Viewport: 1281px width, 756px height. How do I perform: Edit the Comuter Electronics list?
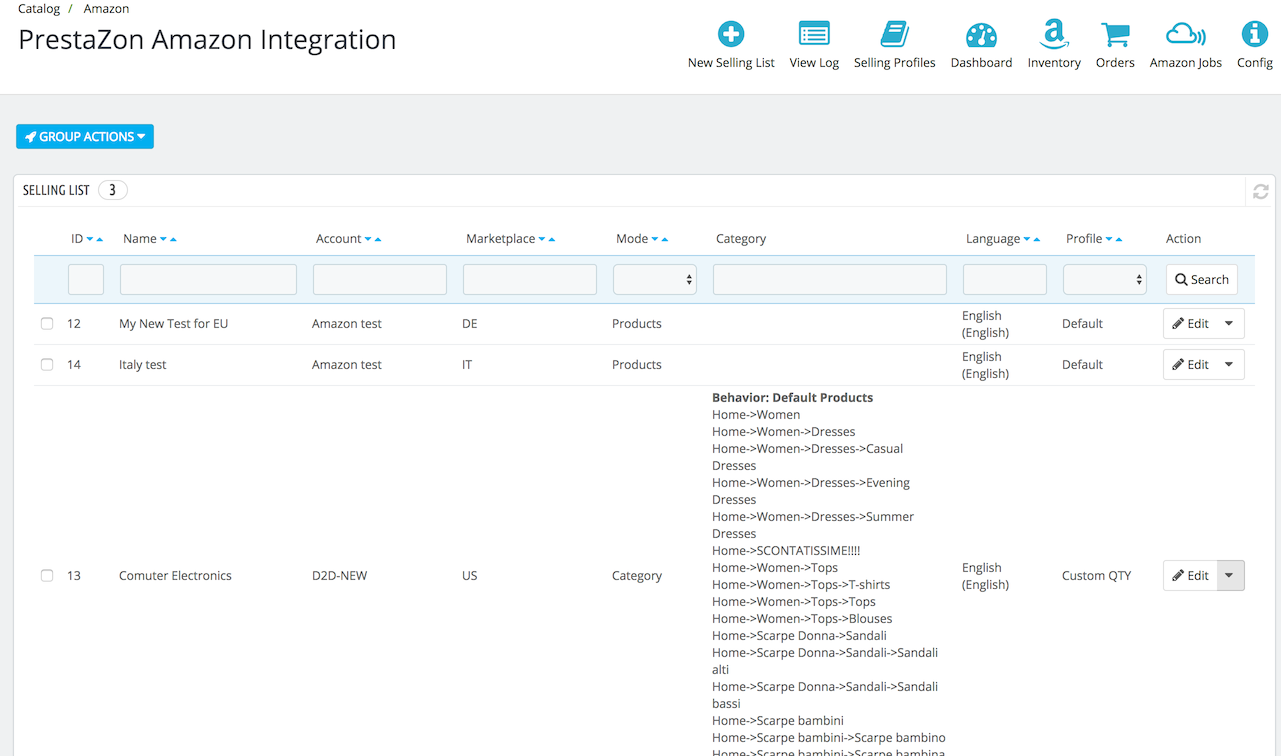tap(1190, 576)
